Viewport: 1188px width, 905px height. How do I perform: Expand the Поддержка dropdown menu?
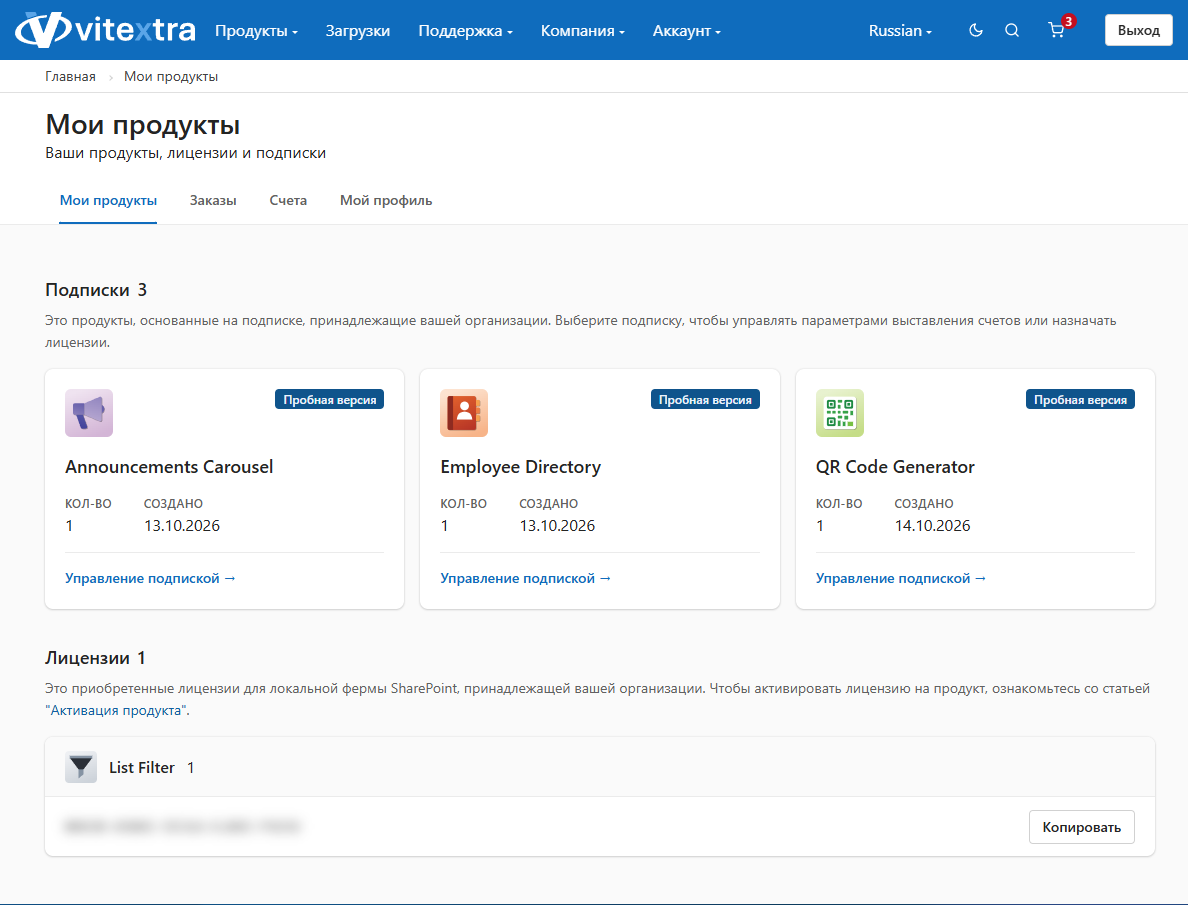pyautogui.click(x=465, y=31)
